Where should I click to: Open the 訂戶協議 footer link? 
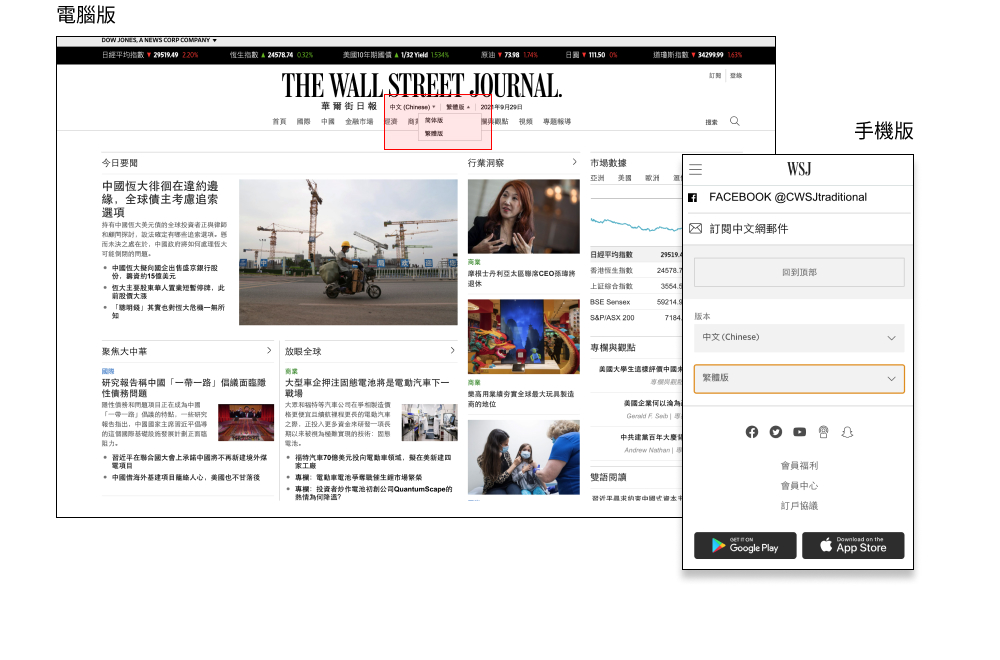pos(799,506)
